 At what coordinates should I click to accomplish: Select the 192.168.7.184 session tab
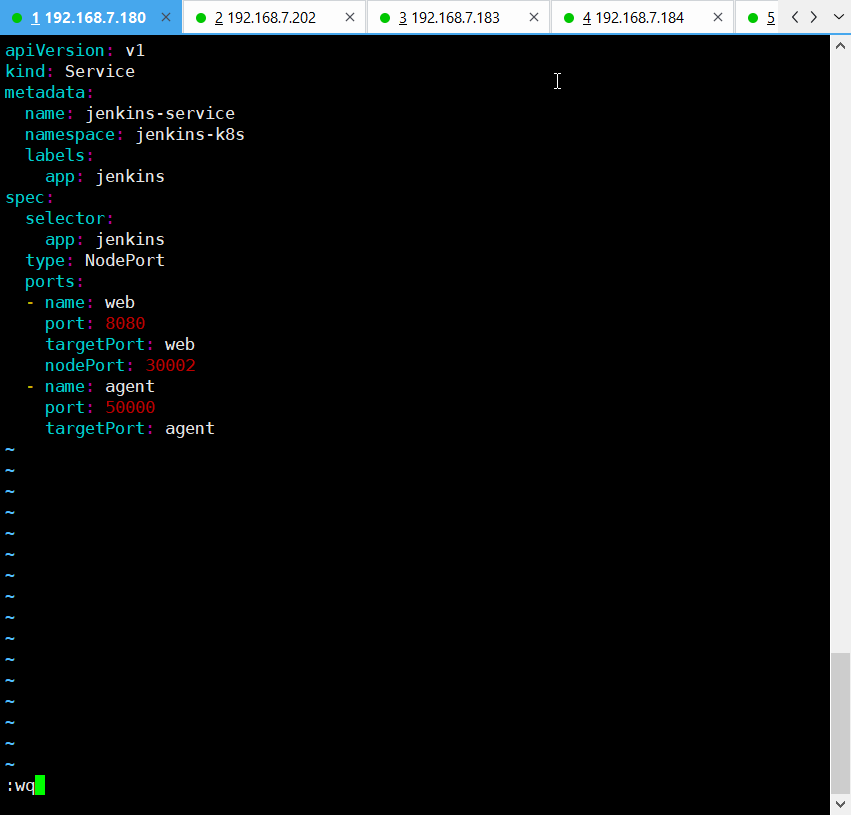click(638, 18)
